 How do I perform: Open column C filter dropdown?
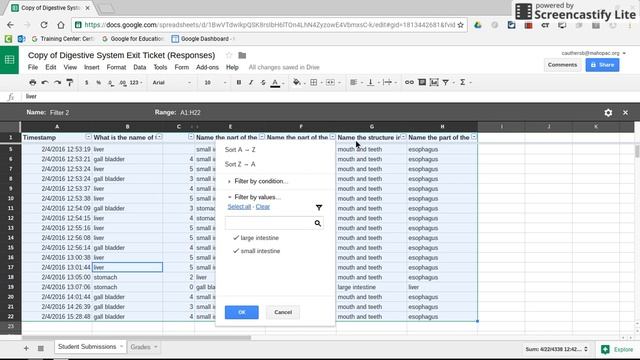(x=191, y=137)
